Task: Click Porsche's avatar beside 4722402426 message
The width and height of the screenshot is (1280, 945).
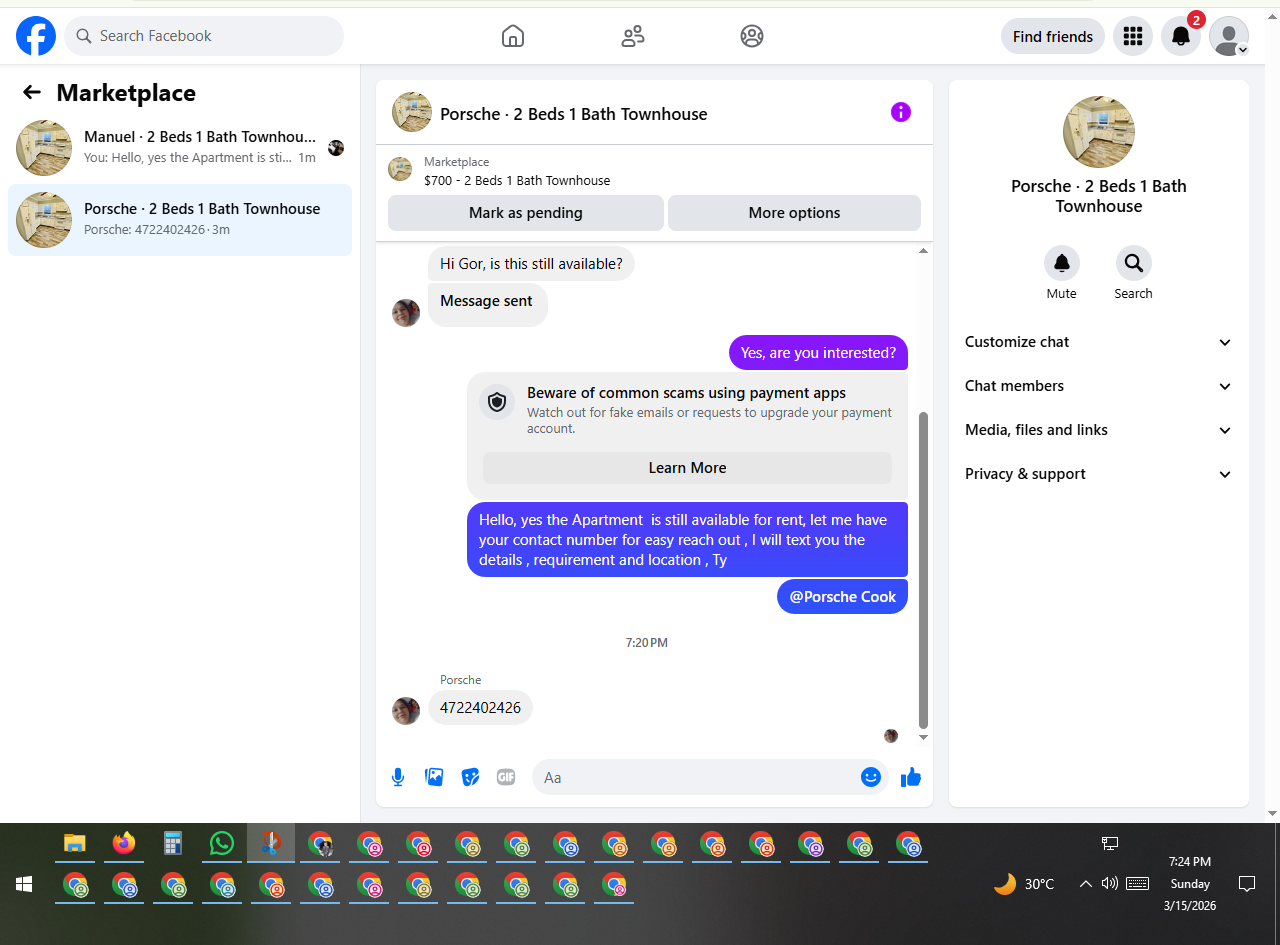Action: pos(406,711)
